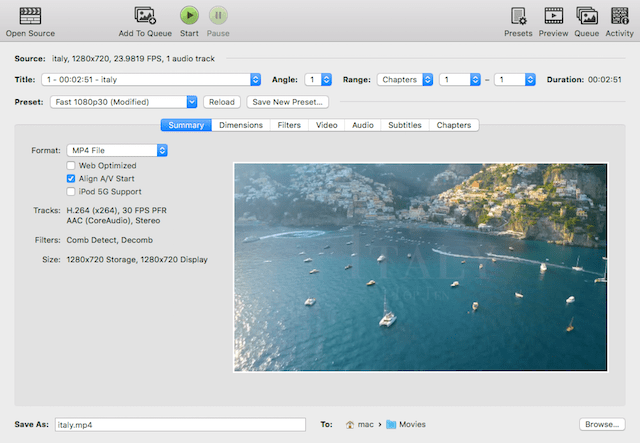Click the Open Source clapperboard icon
This screenshot has height=443, width=640.
point(30,16)
